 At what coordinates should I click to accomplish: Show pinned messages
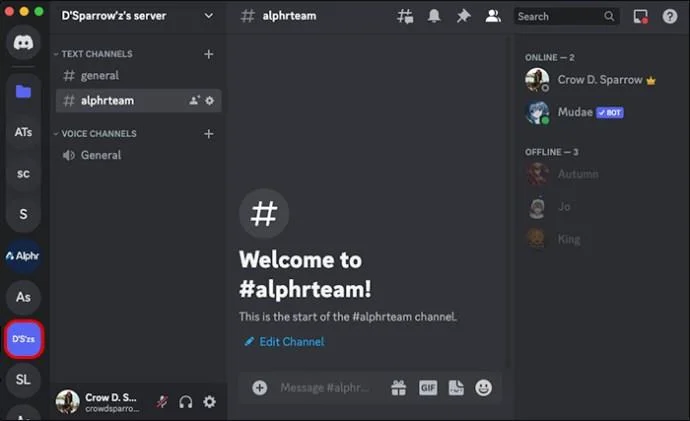coord(463,16)
